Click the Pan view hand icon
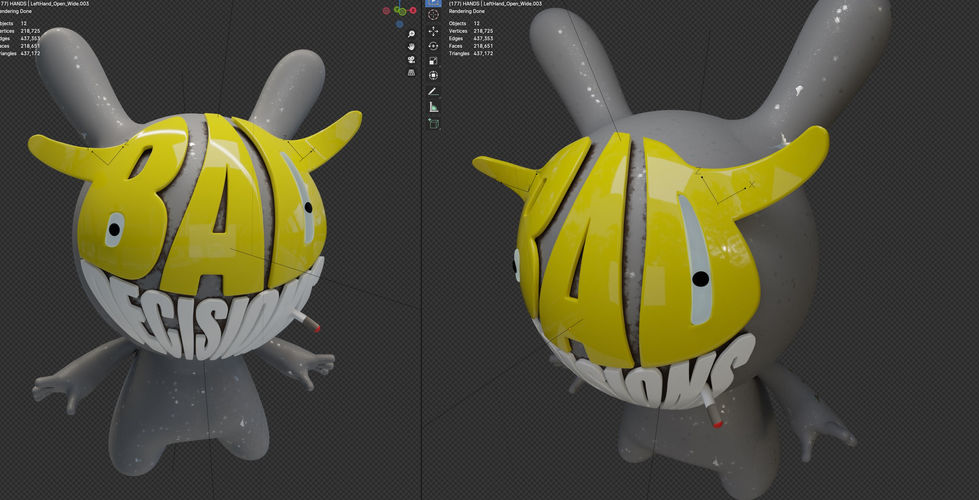This screenshot has width=979, height=500. point(411,47)
